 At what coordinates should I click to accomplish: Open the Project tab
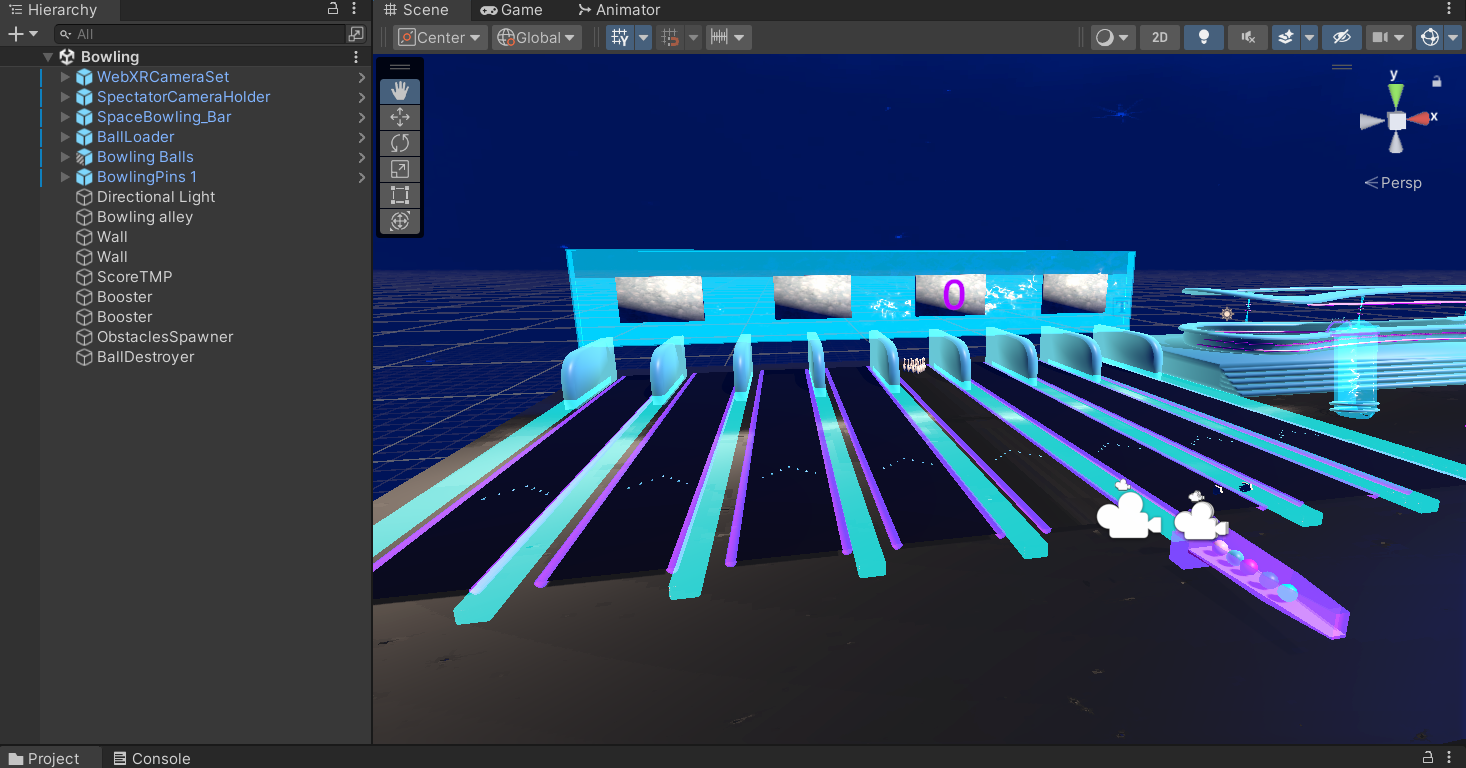pyautogui.click(x=44, y=758)
